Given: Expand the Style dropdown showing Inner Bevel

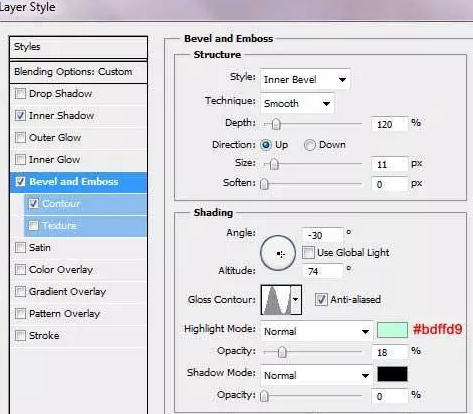Looking at the screenshot, I should click(305, 79).
